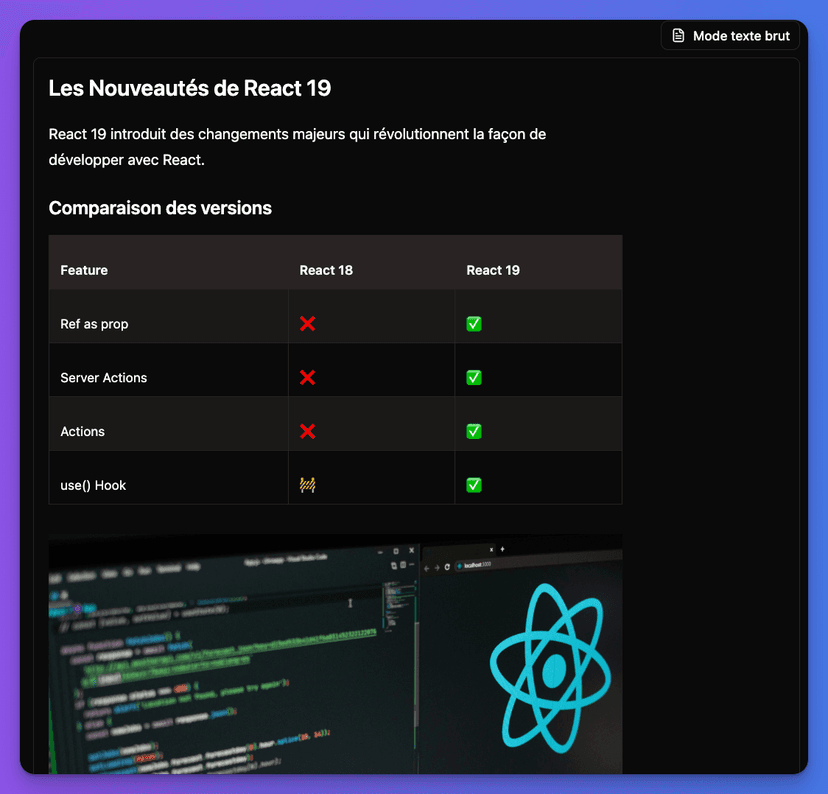Image resolution: width=828 pixels, height=794 pixels.
Task: Toggle Server Actions availability for React 19
Action: point(473,377)
